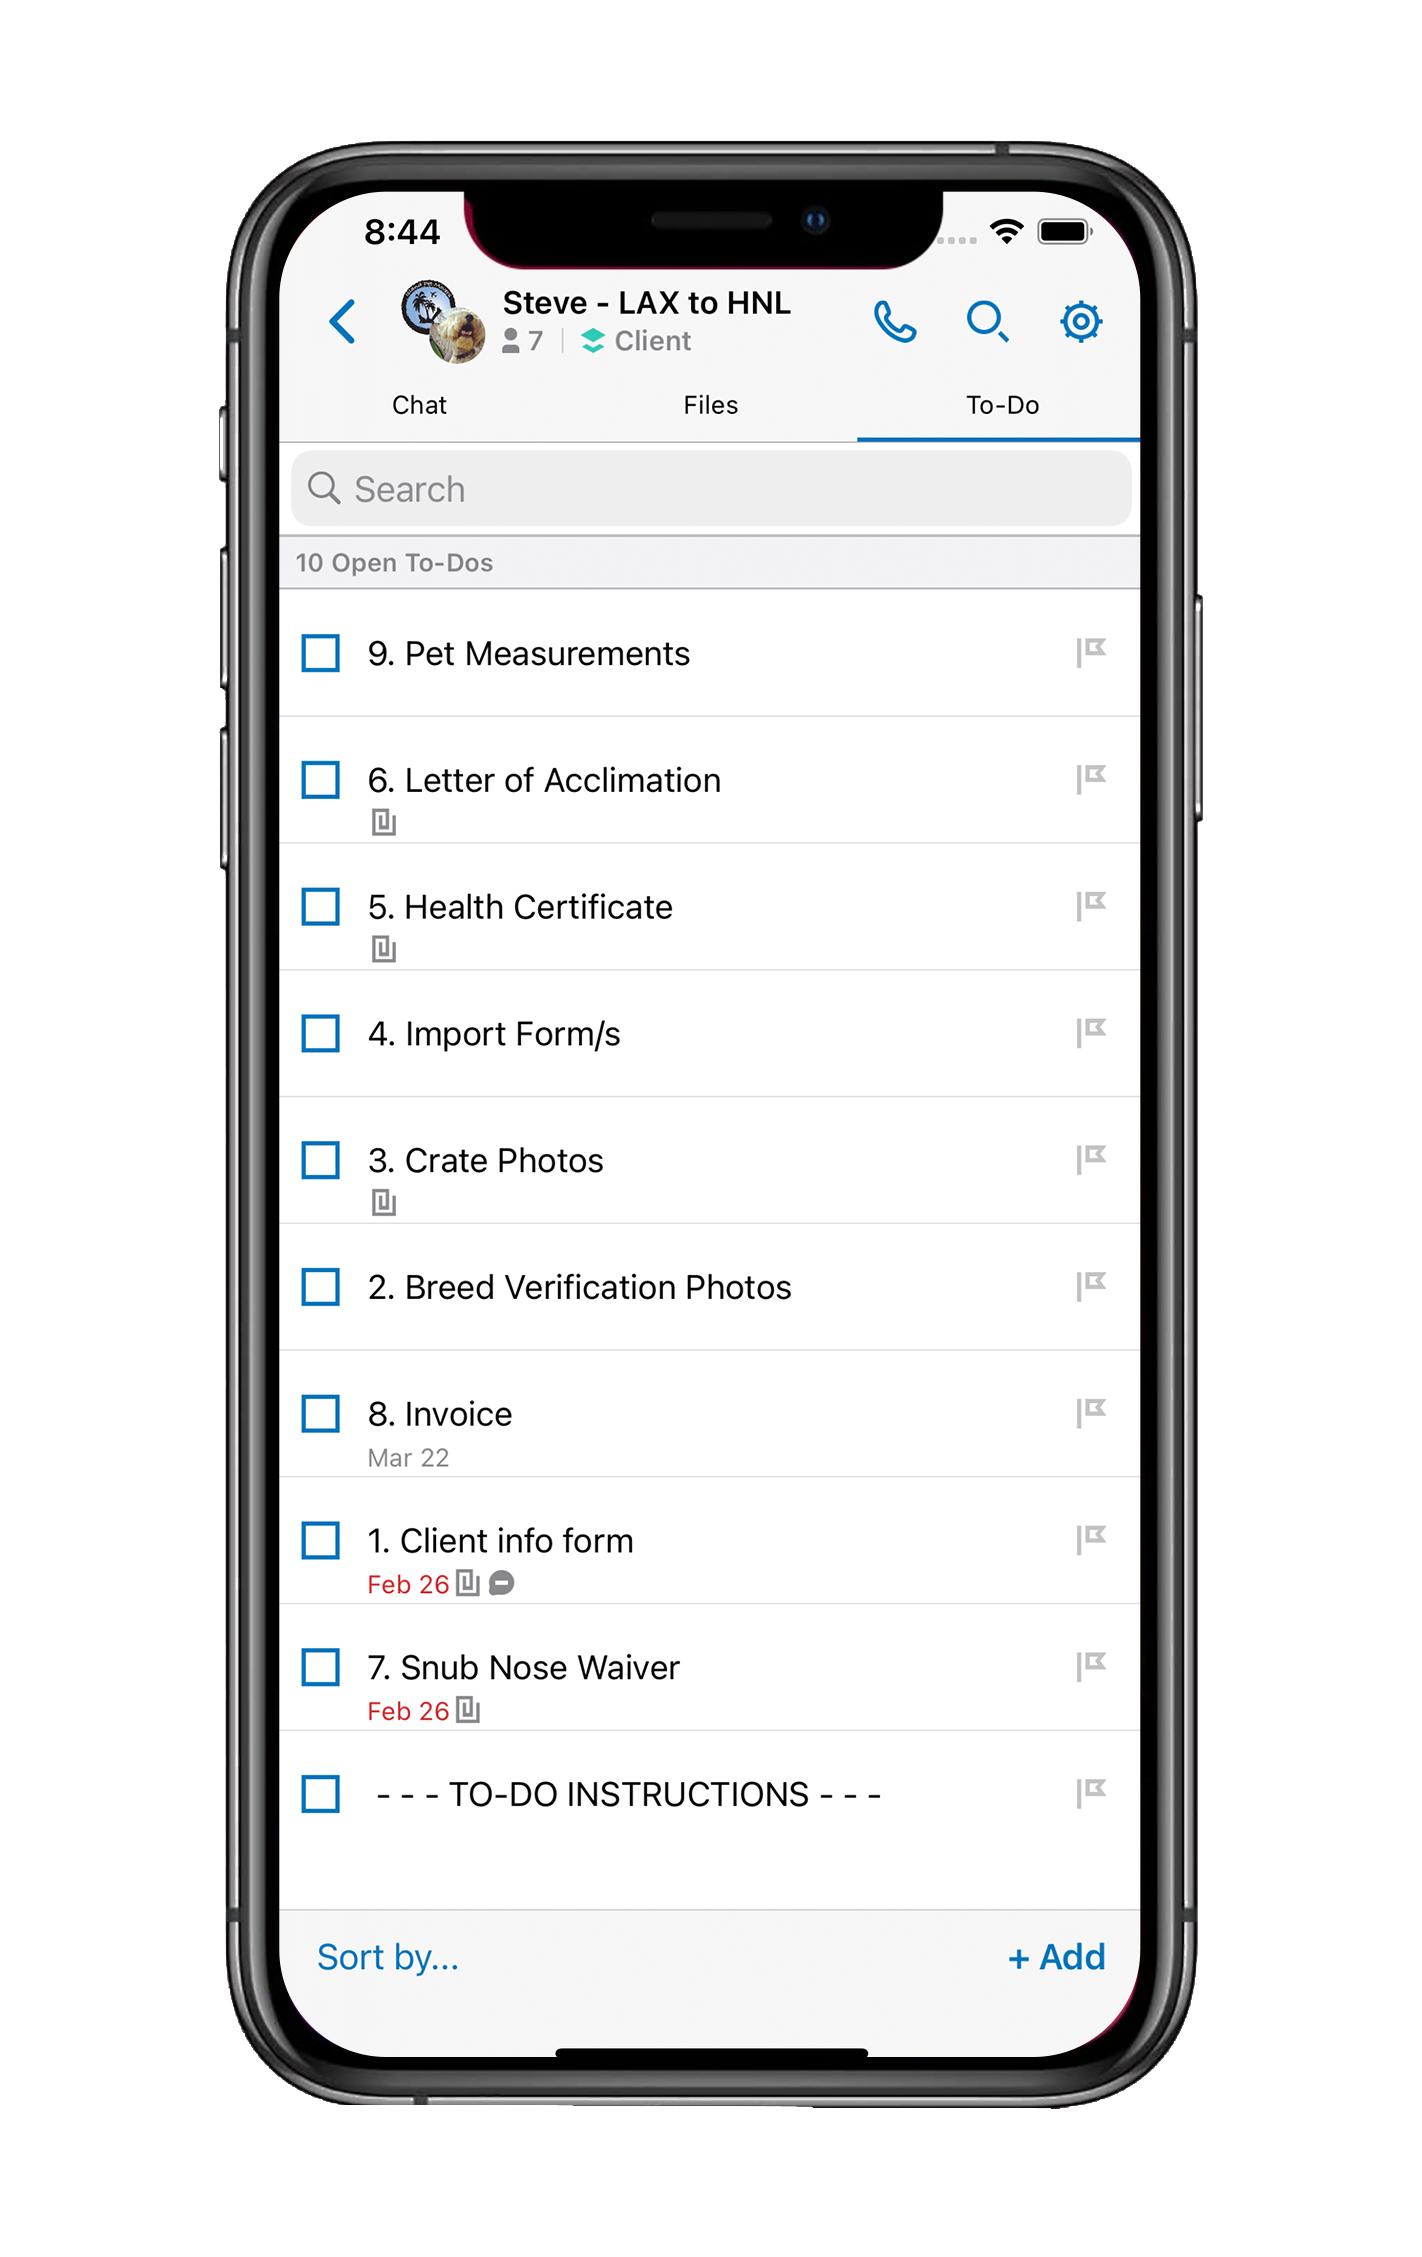Check the Breed Verification Photos box
1422x2257 pixels.
(x=321, y=1287)
